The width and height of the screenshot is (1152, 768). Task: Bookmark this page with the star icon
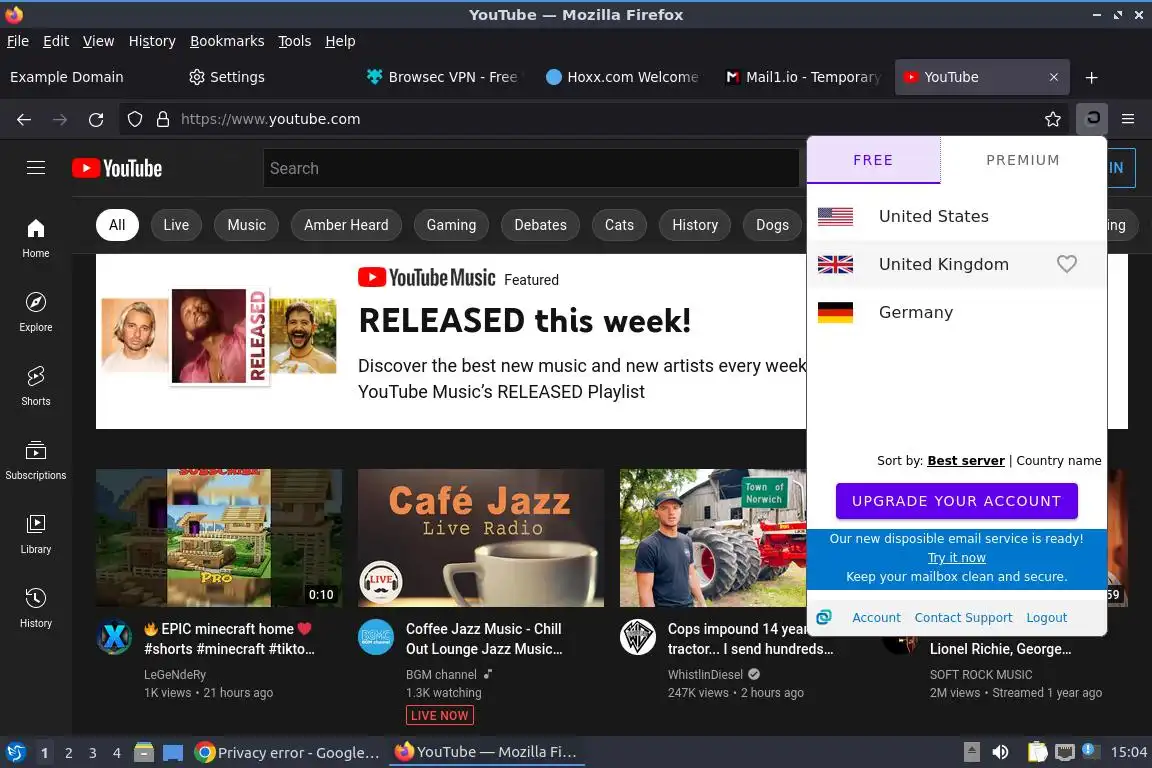1053,119
